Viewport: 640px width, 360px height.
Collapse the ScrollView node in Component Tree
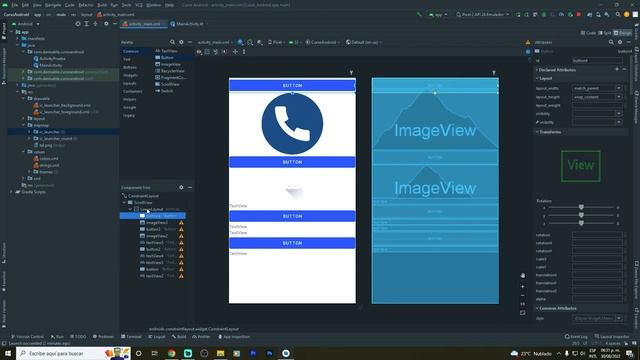point(124,202)
